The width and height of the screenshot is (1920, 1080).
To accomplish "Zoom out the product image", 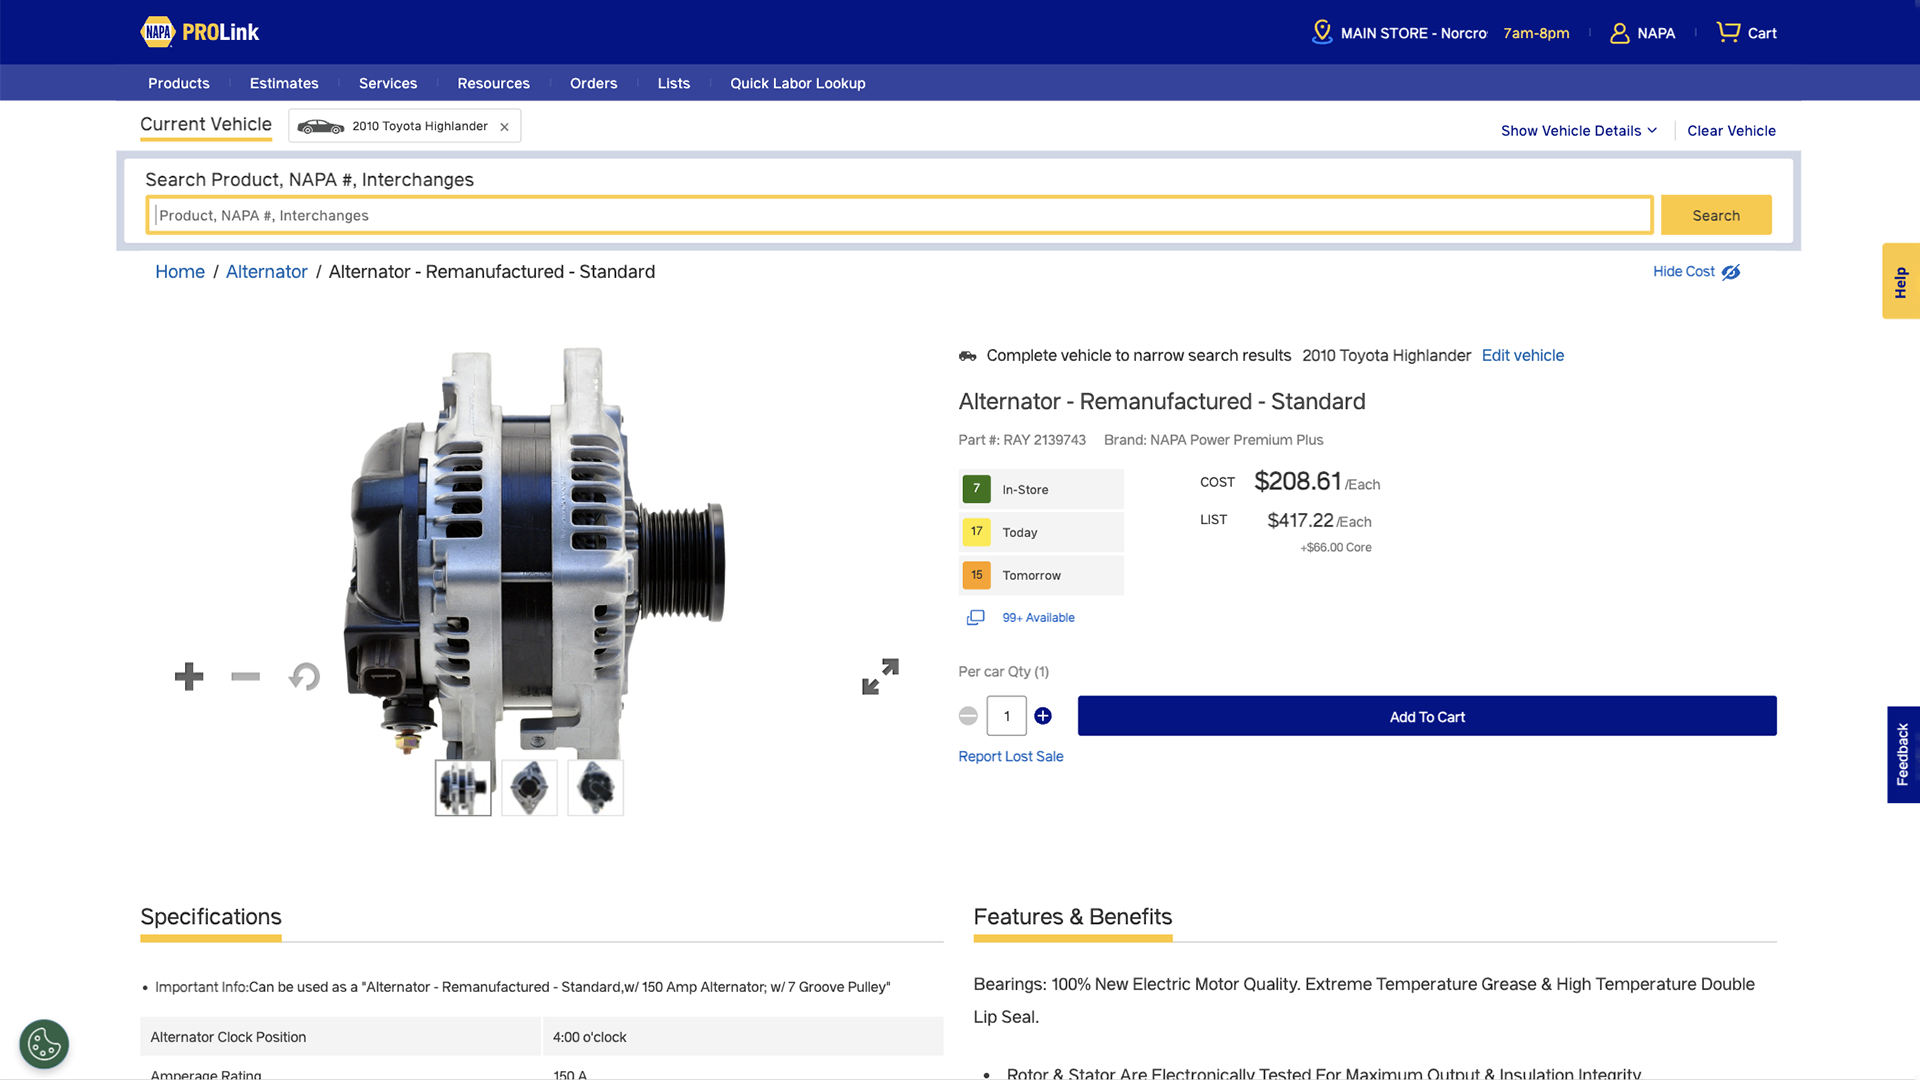I will pyautogui.click(x=245, y=677).
